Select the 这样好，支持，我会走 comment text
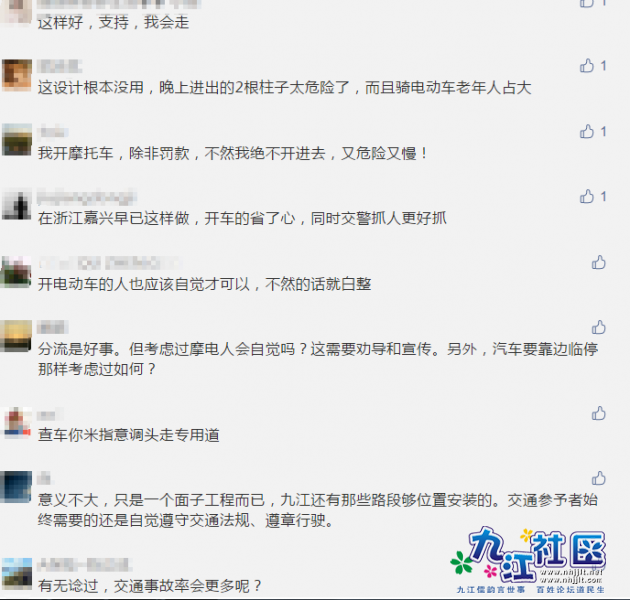Image resolution: width=630 pixels, height=600 pixels. 113,22
